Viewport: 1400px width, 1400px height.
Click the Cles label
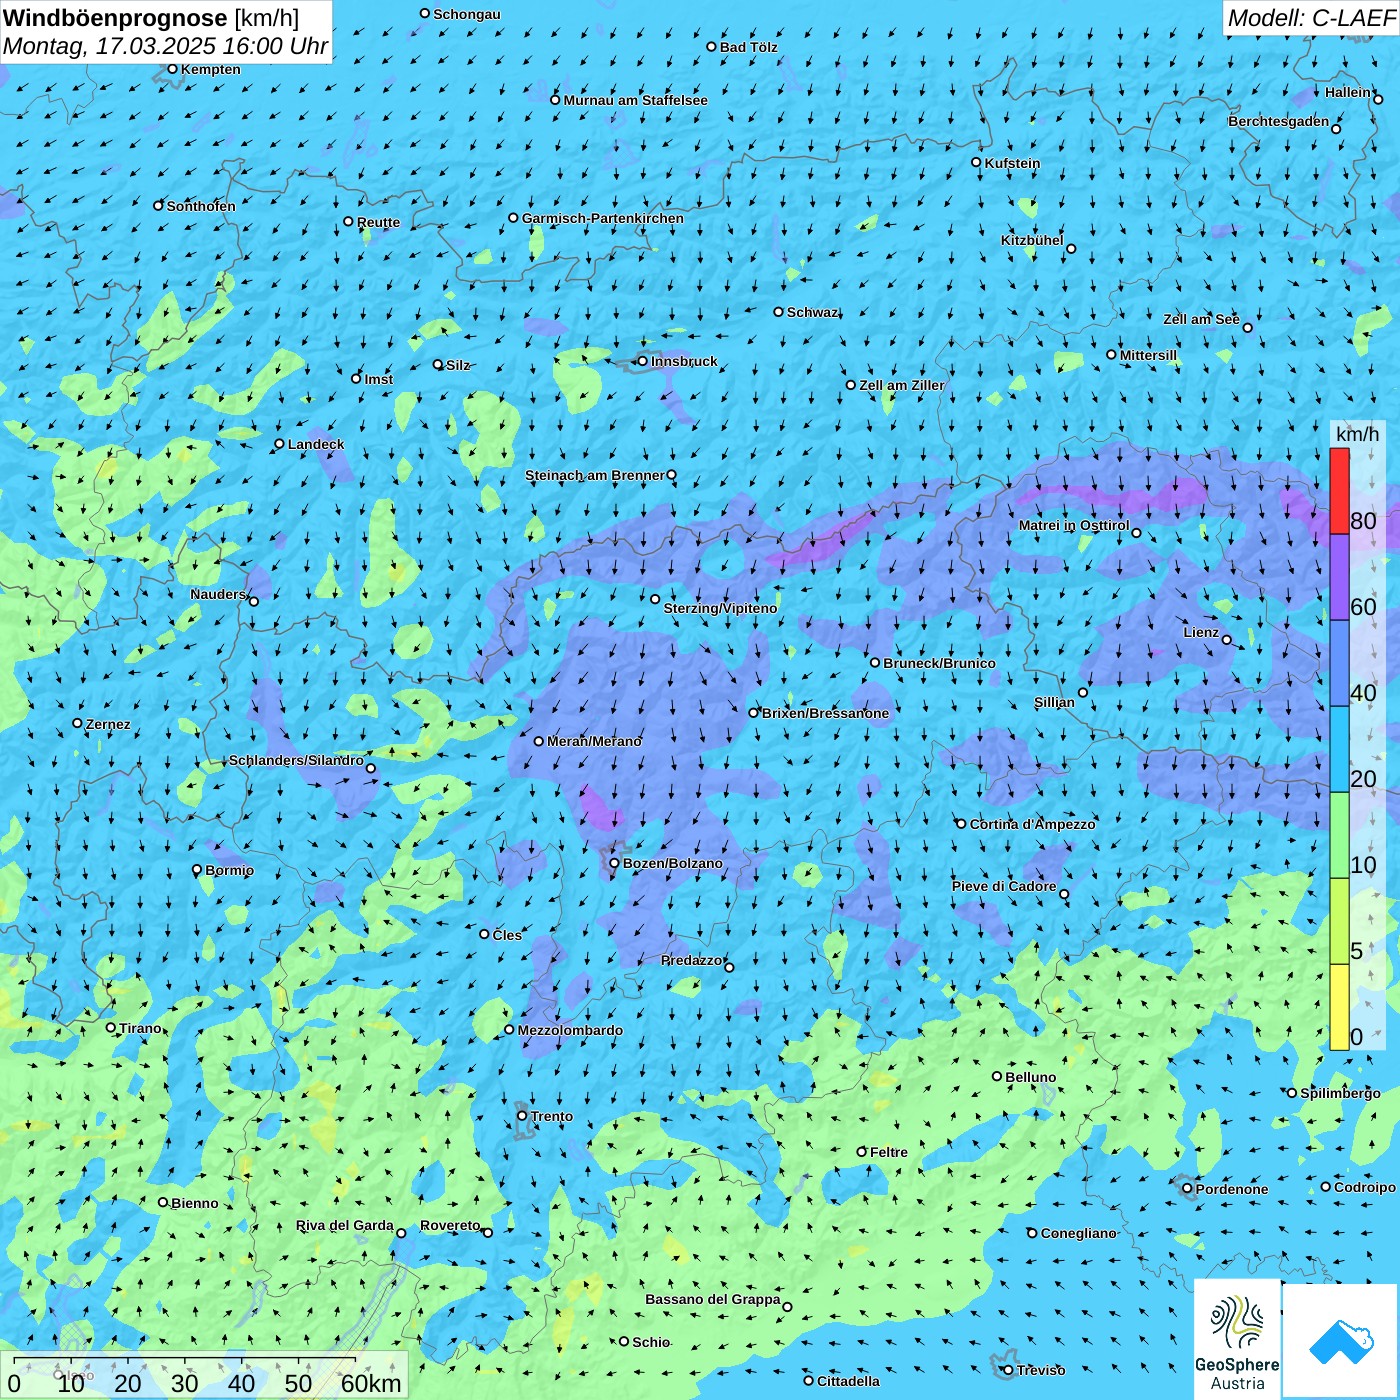[507, 935]
